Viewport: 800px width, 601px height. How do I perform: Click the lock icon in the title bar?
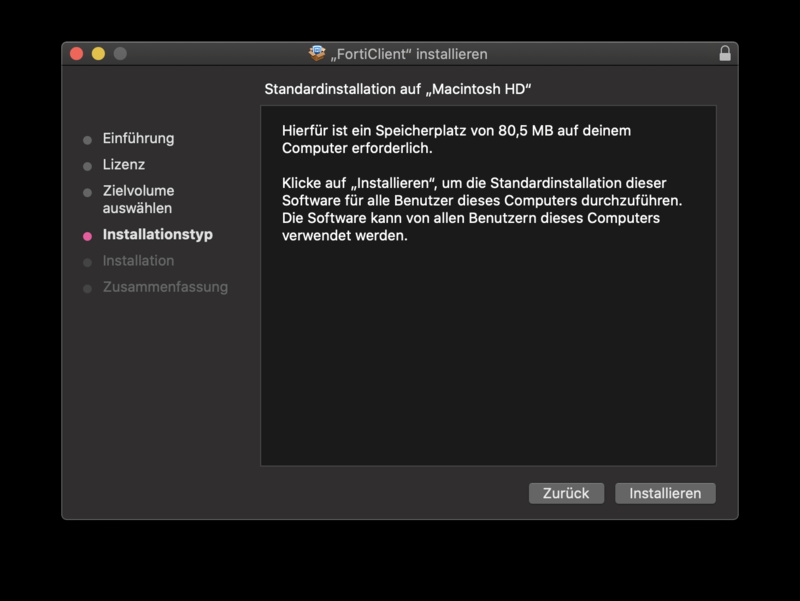pos(725,54)
